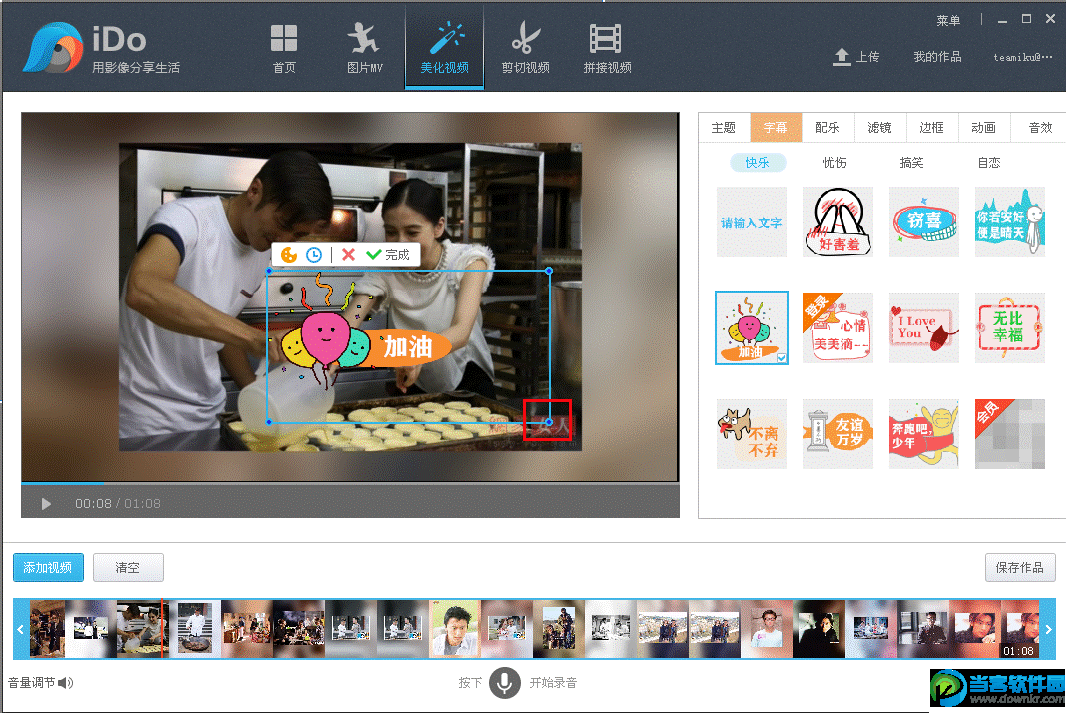The height and width of the screenshot is (713, 1066).
Task: Select the 快乐 subtitle category
Action: pyautogui.click(x=758, y=162)
